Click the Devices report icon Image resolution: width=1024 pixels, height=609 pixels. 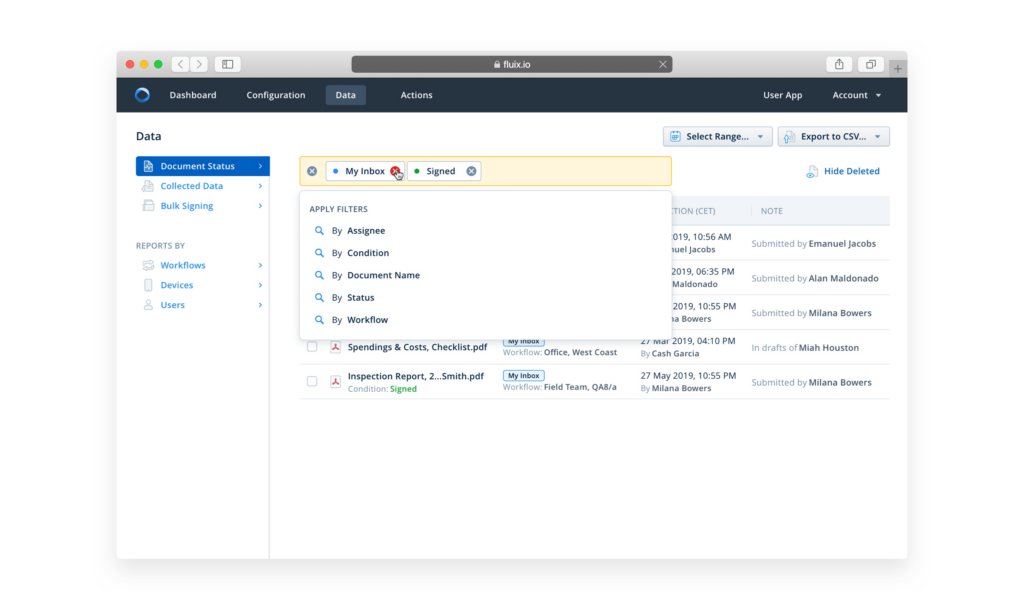[x=147, y=285]
